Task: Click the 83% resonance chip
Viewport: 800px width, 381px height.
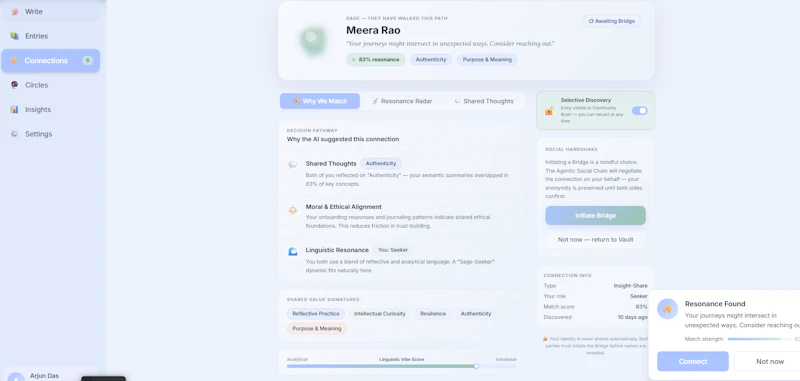Action: 376,60
